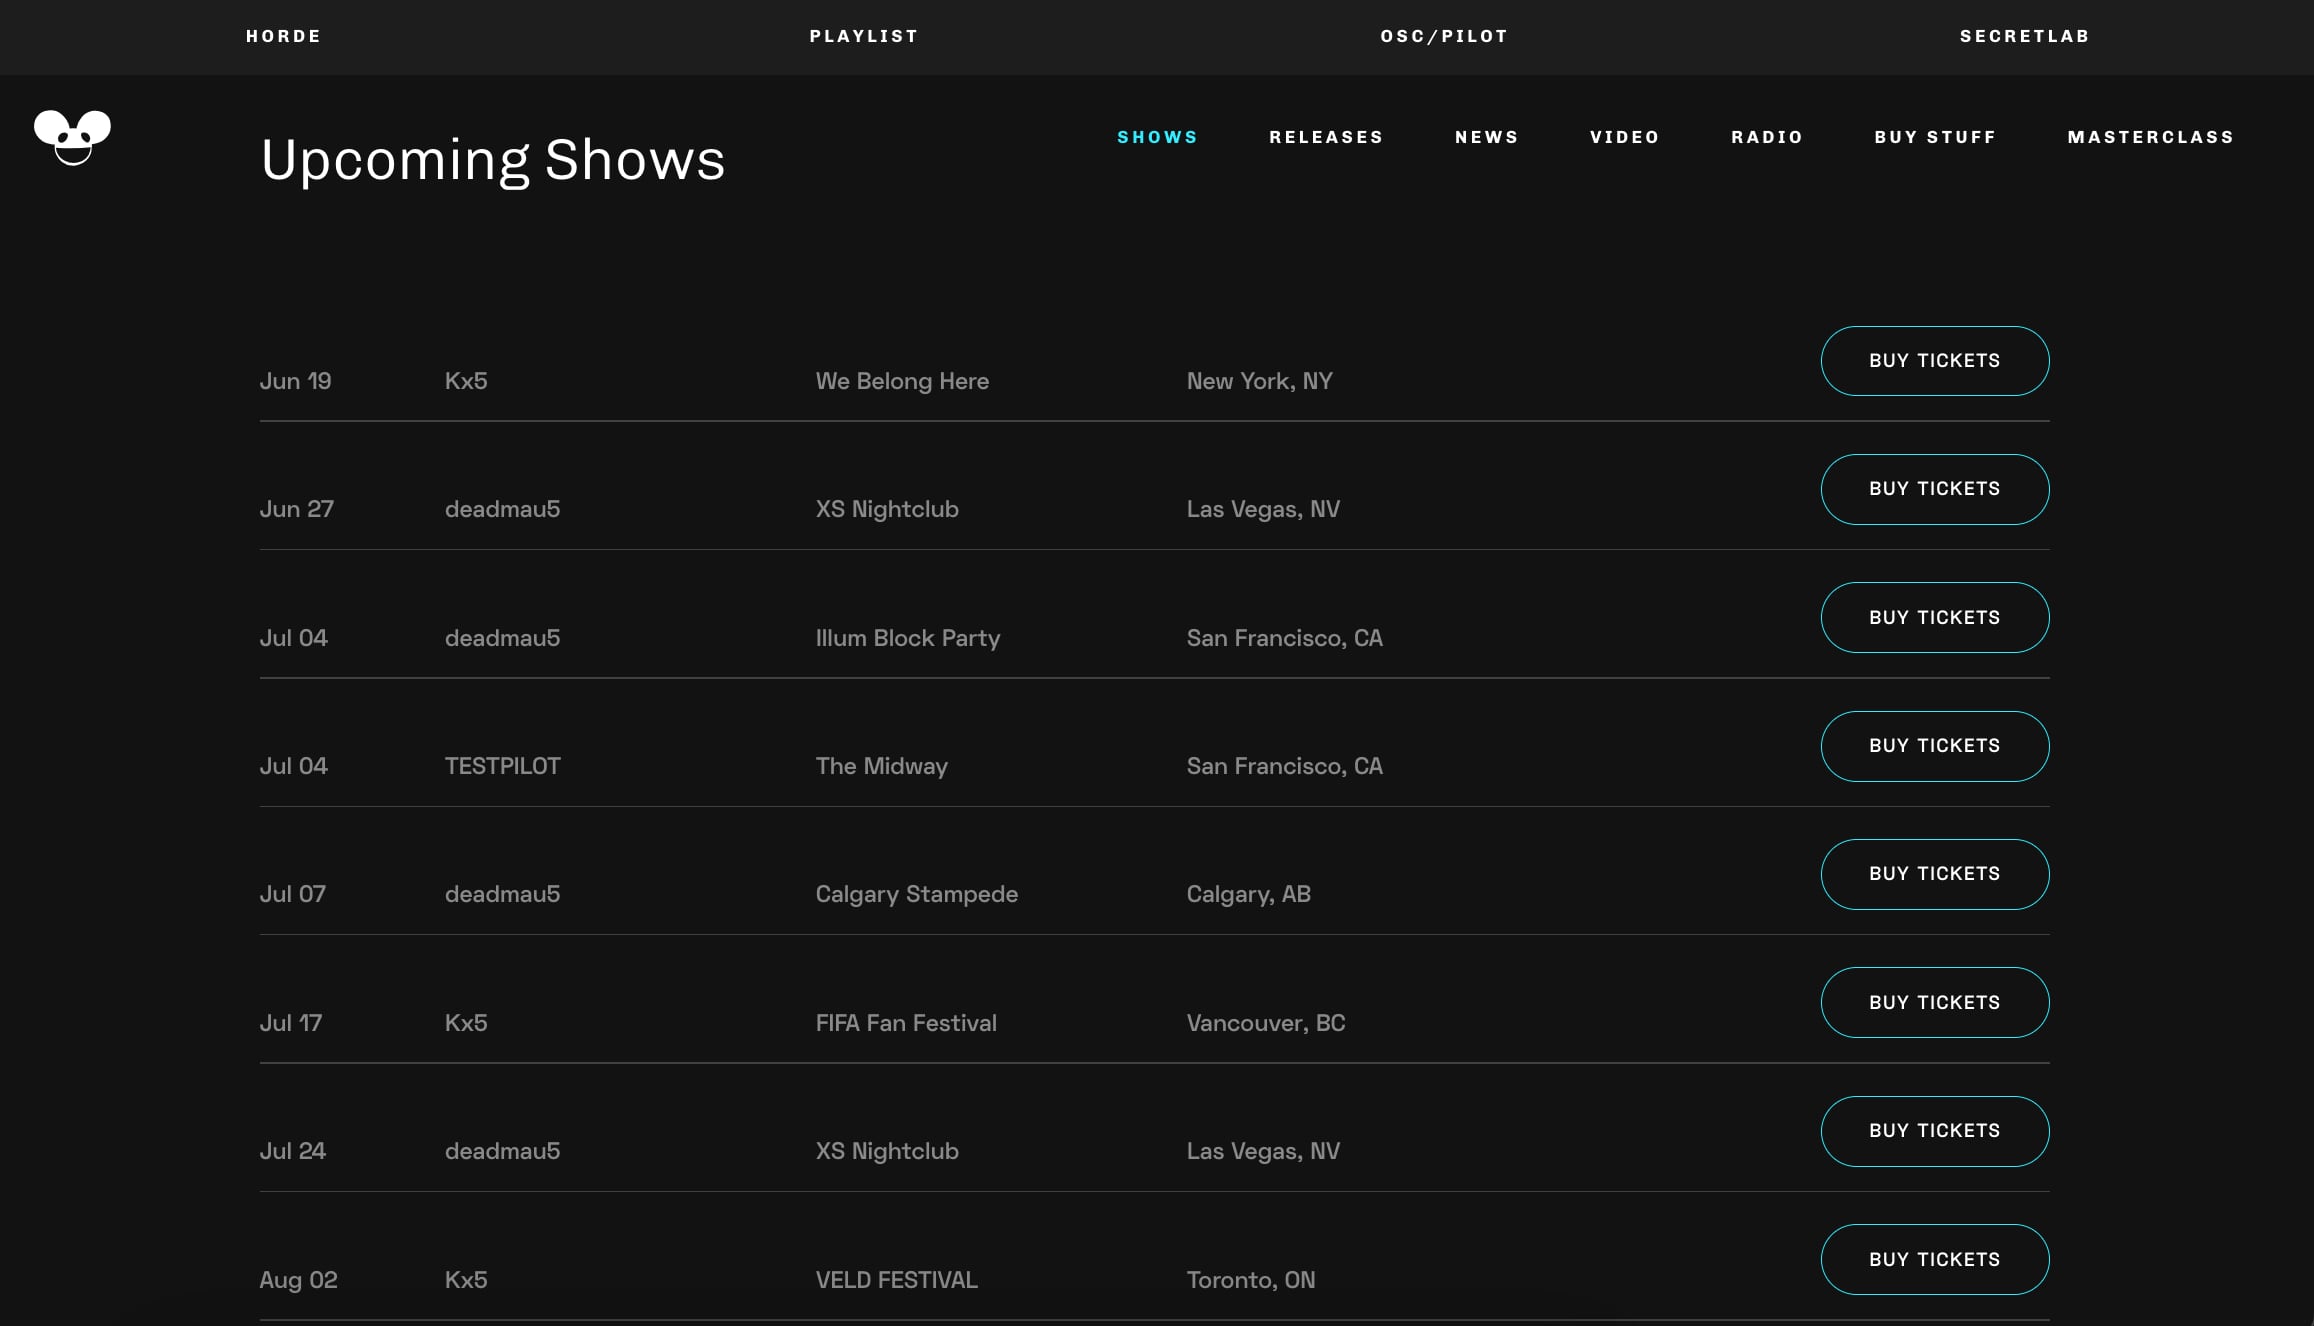Click the 'Aug 02' date text
This screenshot has width=2314, height=1326.
coord(298,1280)
